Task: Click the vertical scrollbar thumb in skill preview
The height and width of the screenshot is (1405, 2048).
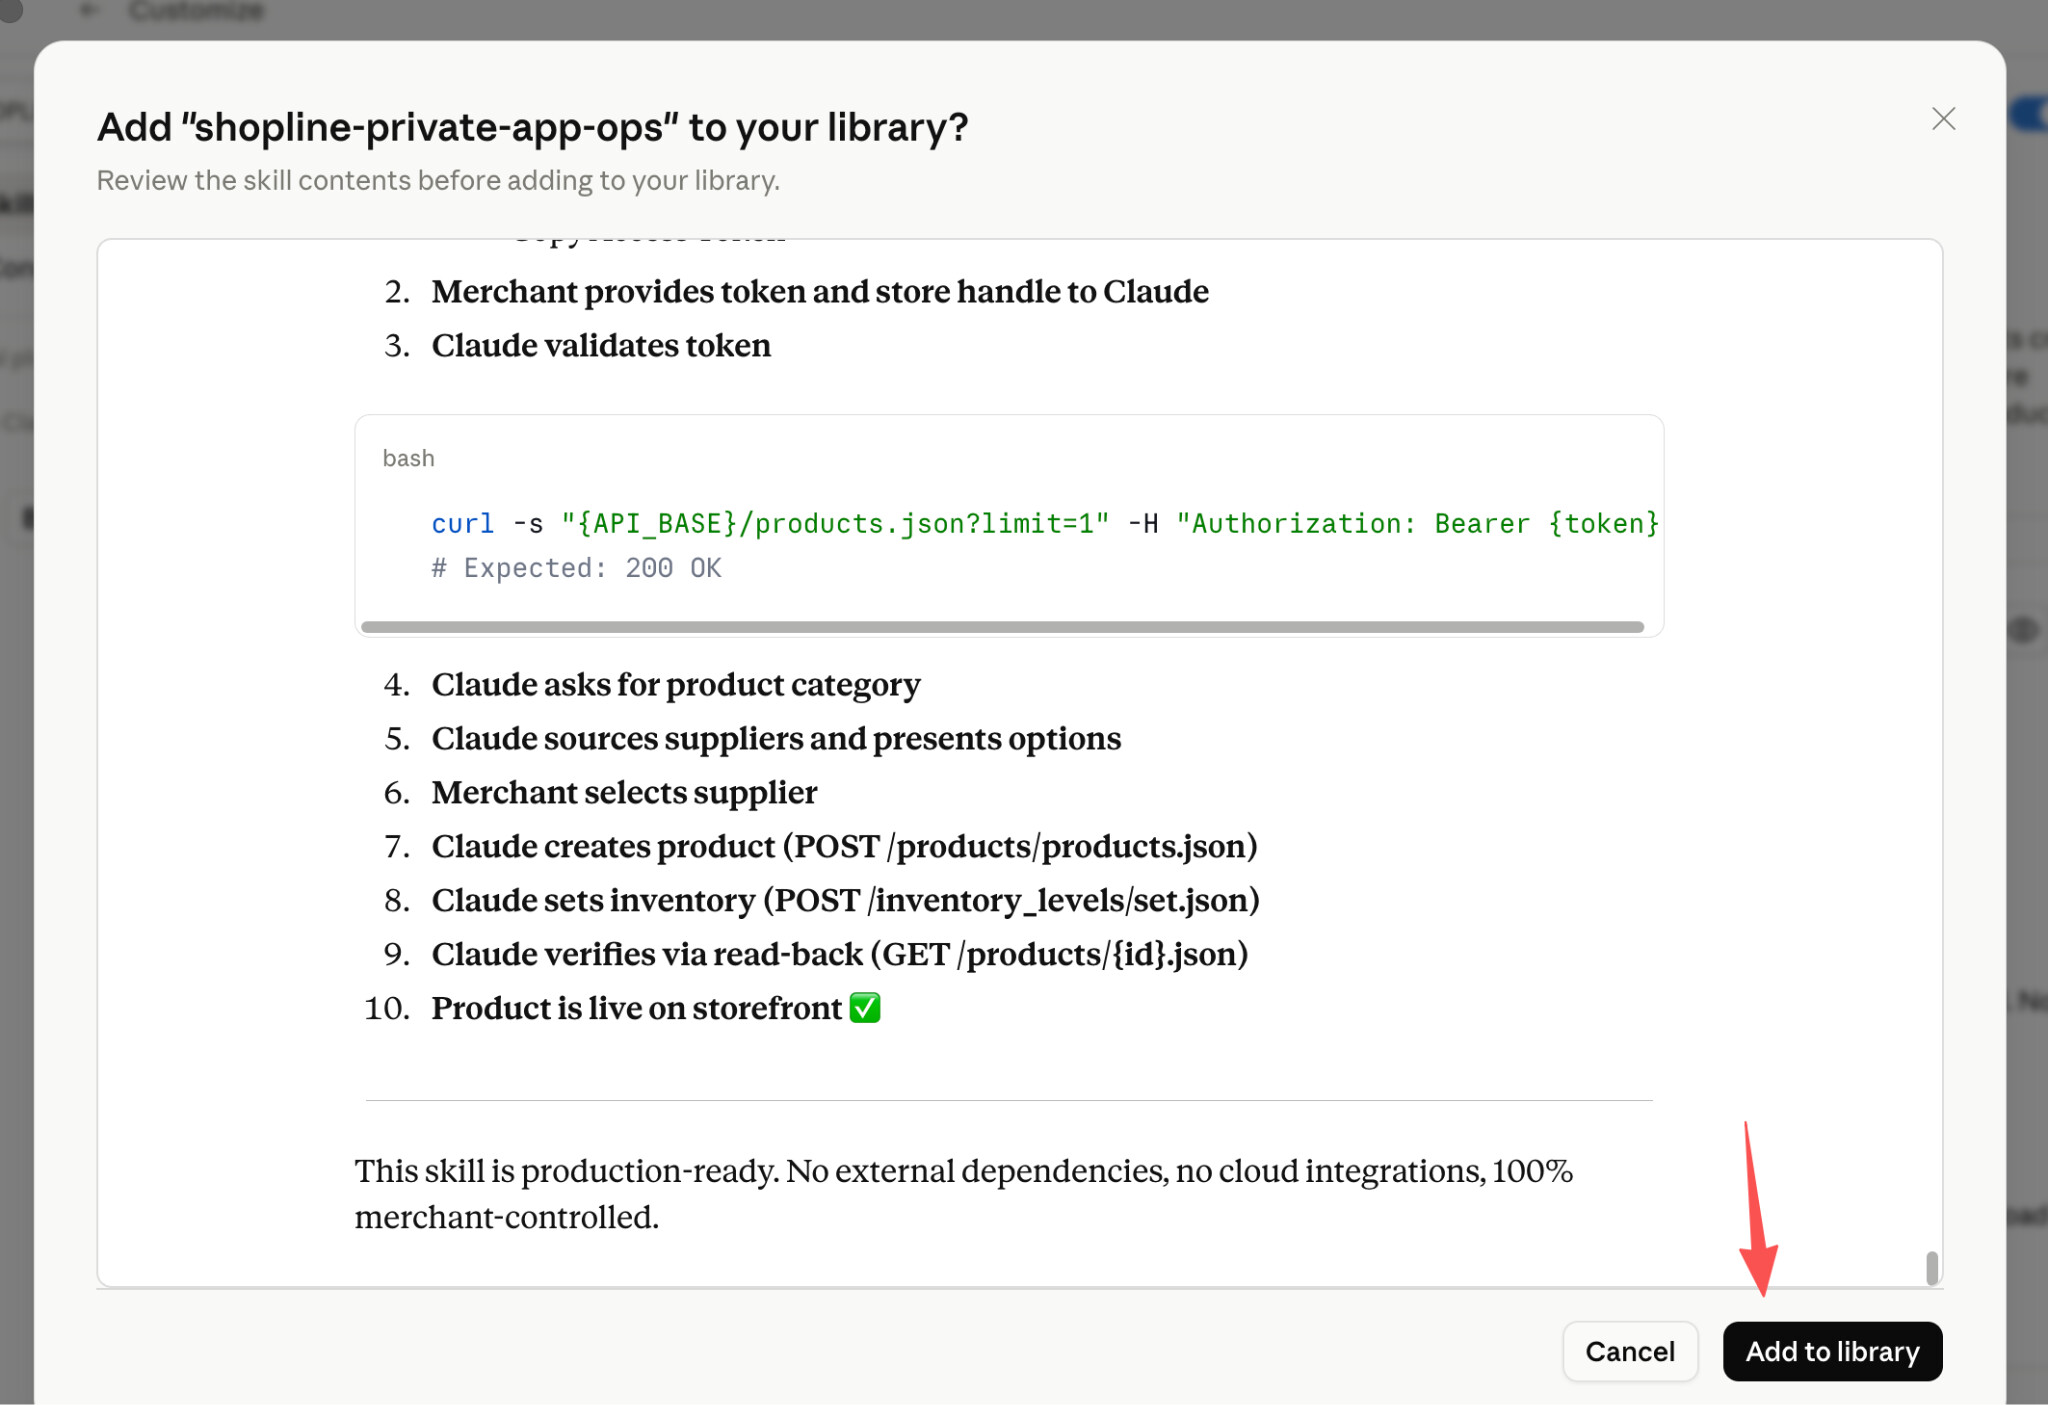Action: [1932, 1267]
